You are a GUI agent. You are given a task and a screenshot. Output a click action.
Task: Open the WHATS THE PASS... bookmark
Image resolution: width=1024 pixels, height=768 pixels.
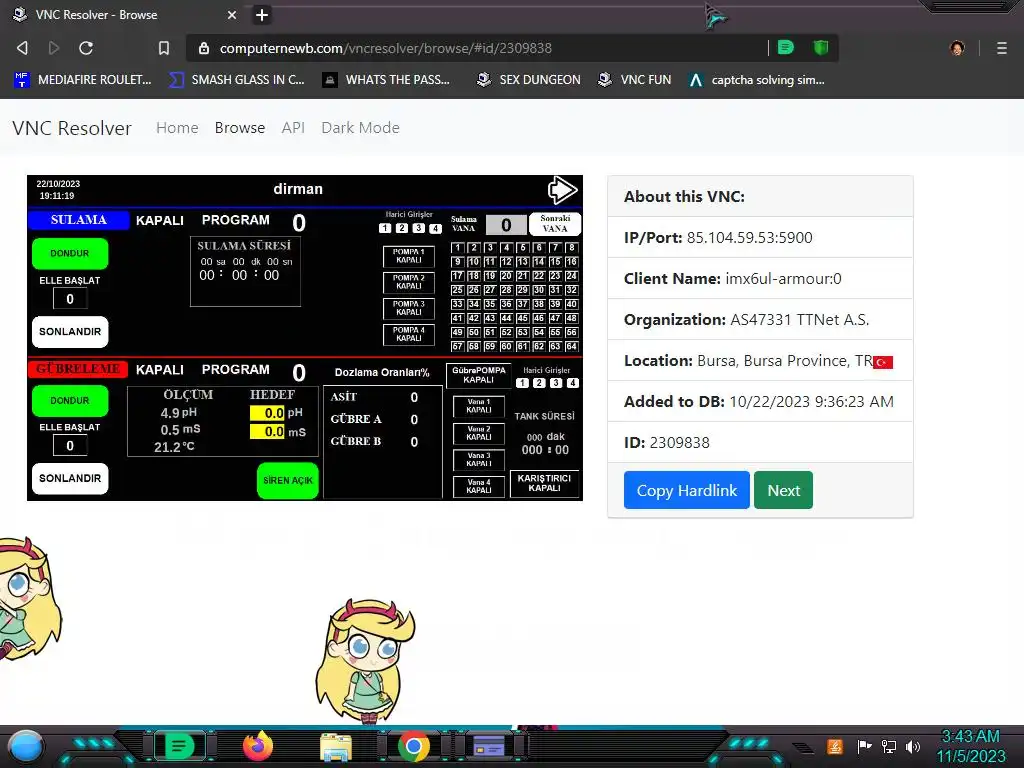387,80
